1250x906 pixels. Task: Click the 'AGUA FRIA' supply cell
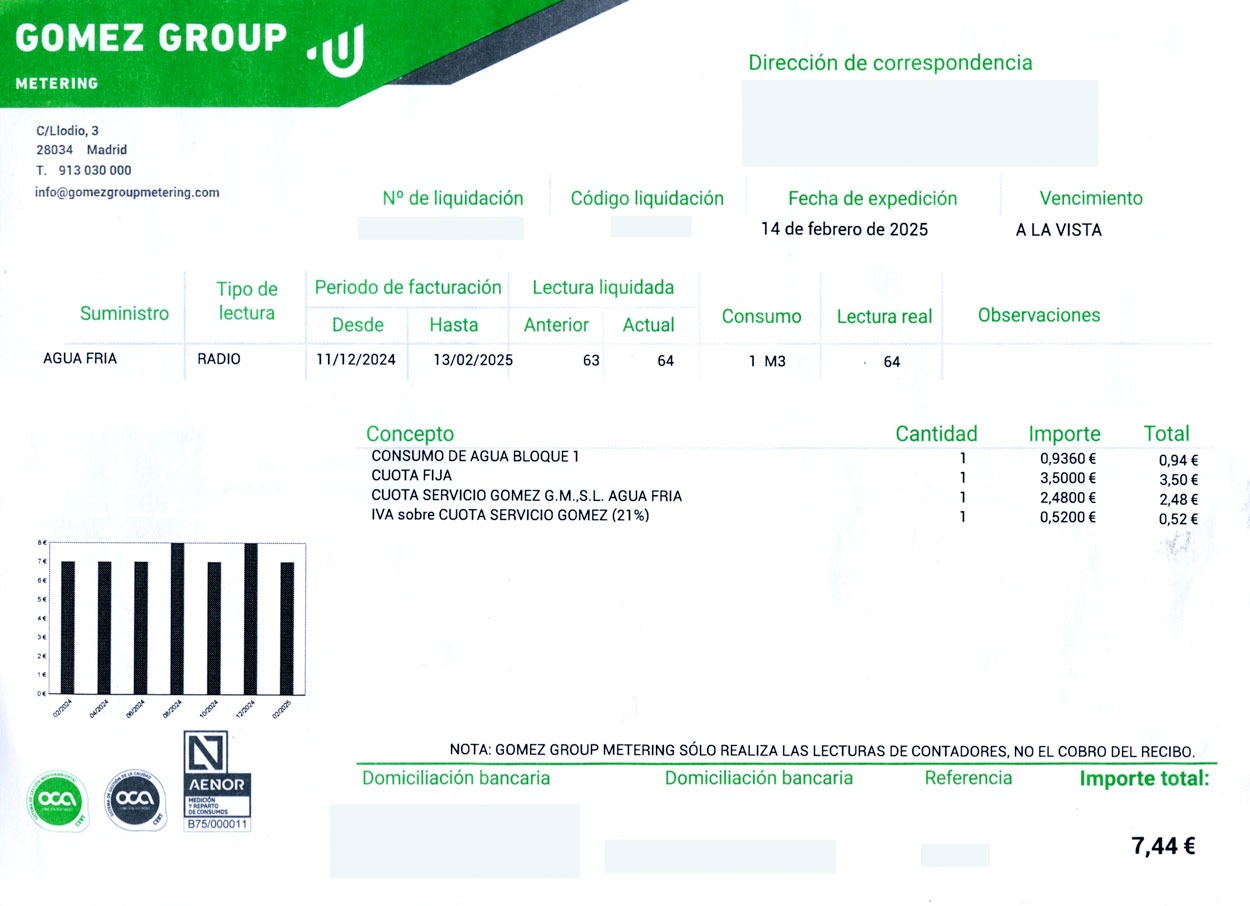(x=80, y=358)
